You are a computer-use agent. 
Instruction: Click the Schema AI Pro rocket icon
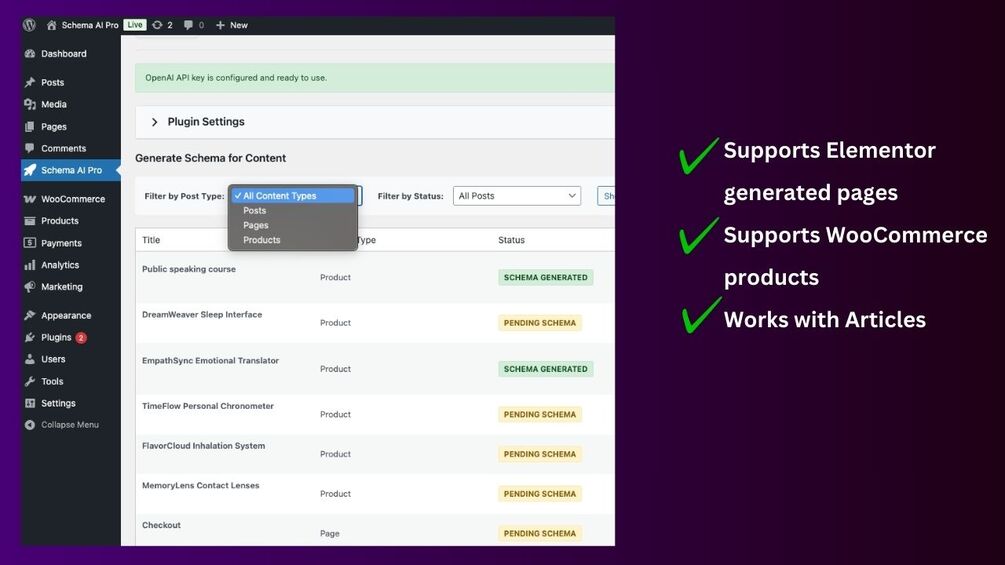pos(29,170)
